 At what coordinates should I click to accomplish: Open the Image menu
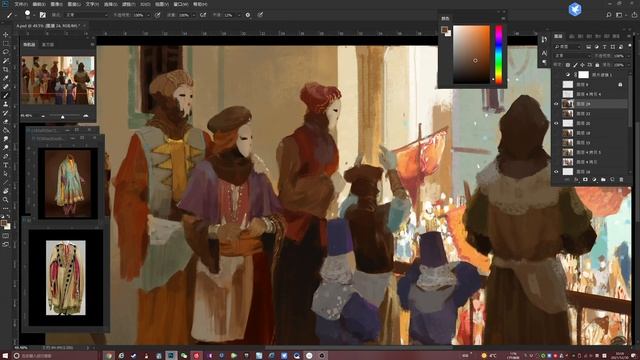tap(56, 4)
